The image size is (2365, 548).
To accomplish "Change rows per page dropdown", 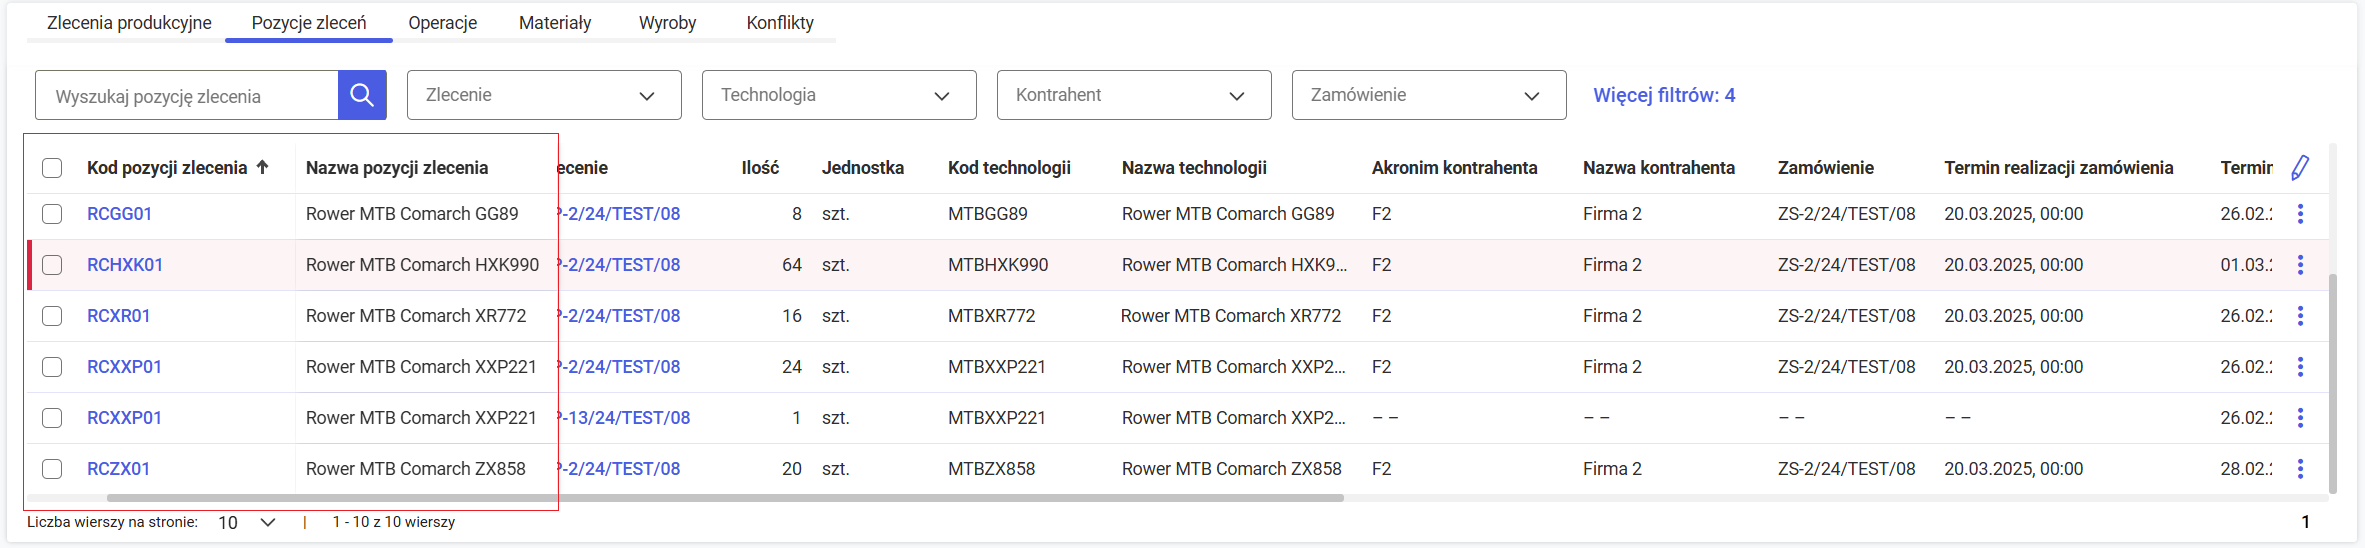I will [x=246, y=522].
